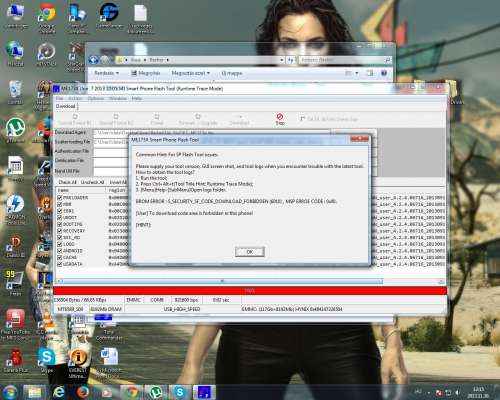Open Skype from the taskbar
Screen dimensions: 500x400
tap(180, 392)
